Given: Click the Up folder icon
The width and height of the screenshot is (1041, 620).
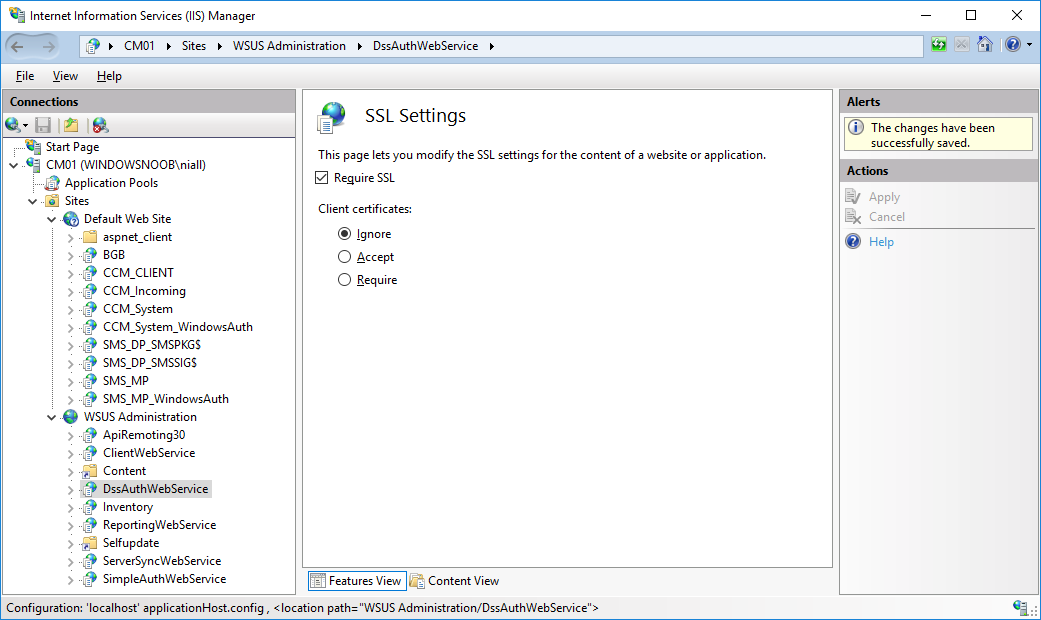Looking at the screenshot, I should pos(71,125).
